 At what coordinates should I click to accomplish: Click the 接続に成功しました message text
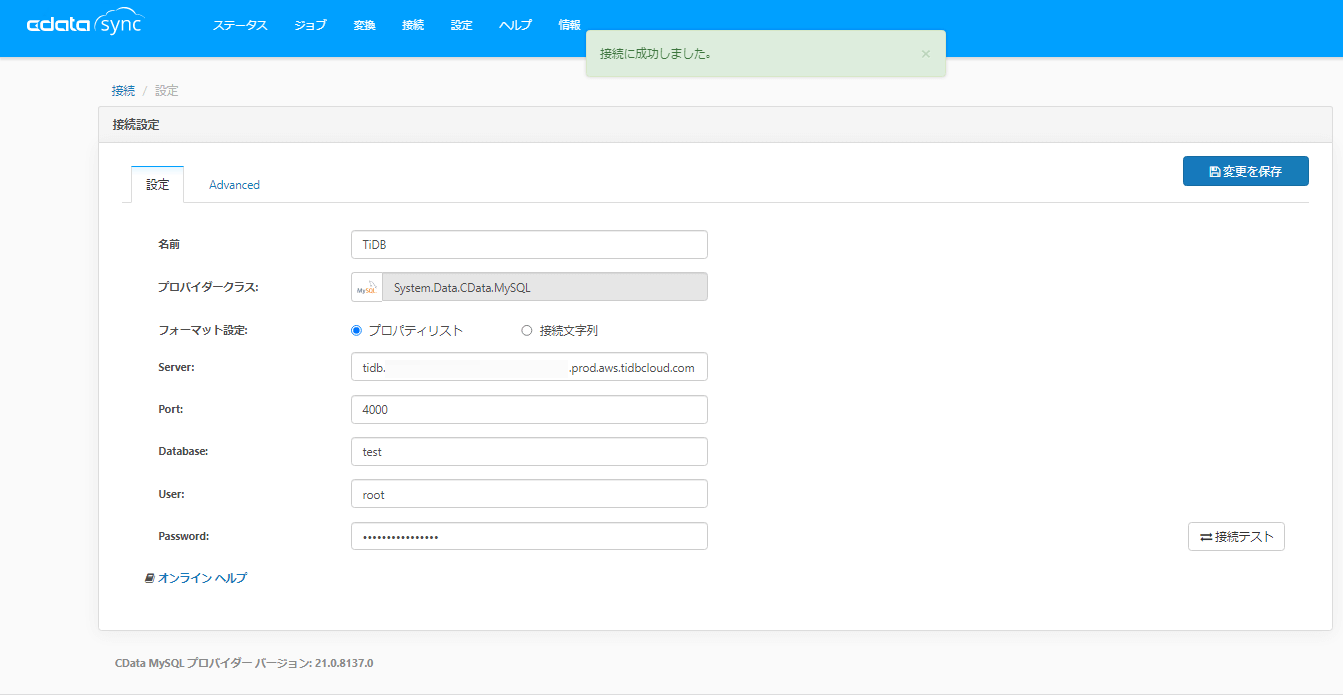[656, 54]
